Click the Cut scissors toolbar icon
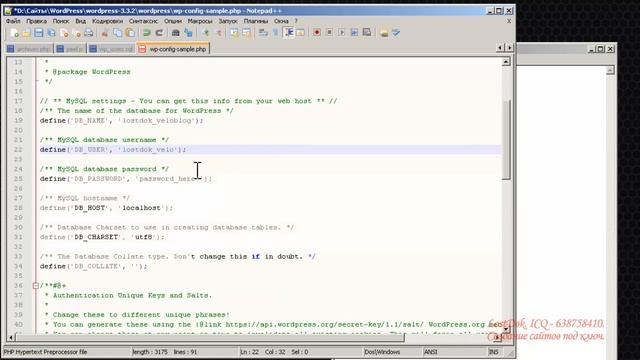Image resolution: width=640 pixels, height=360 pixels. (x=104, y=33)
